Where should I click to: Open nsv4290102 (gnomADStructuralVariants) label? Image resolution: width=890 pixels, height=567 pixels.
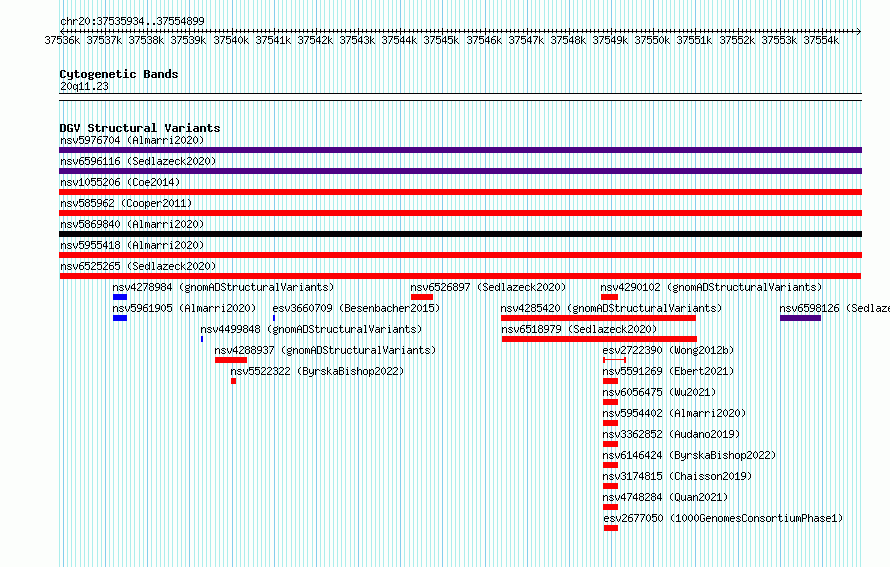(711, 287)
